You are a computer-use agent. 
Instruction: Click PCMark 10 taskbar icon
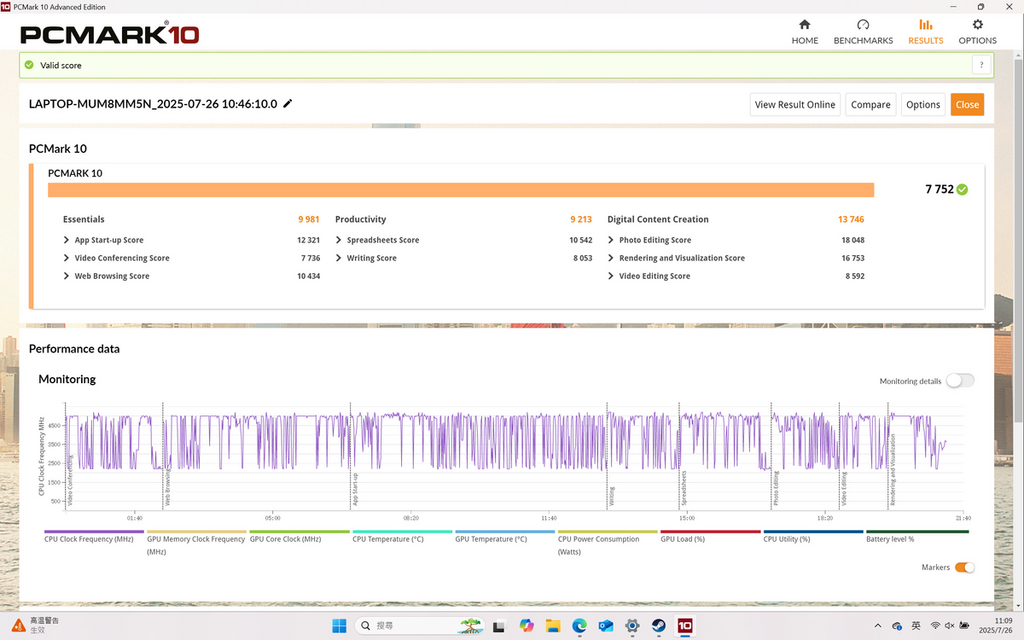click(x=684, y=626)
